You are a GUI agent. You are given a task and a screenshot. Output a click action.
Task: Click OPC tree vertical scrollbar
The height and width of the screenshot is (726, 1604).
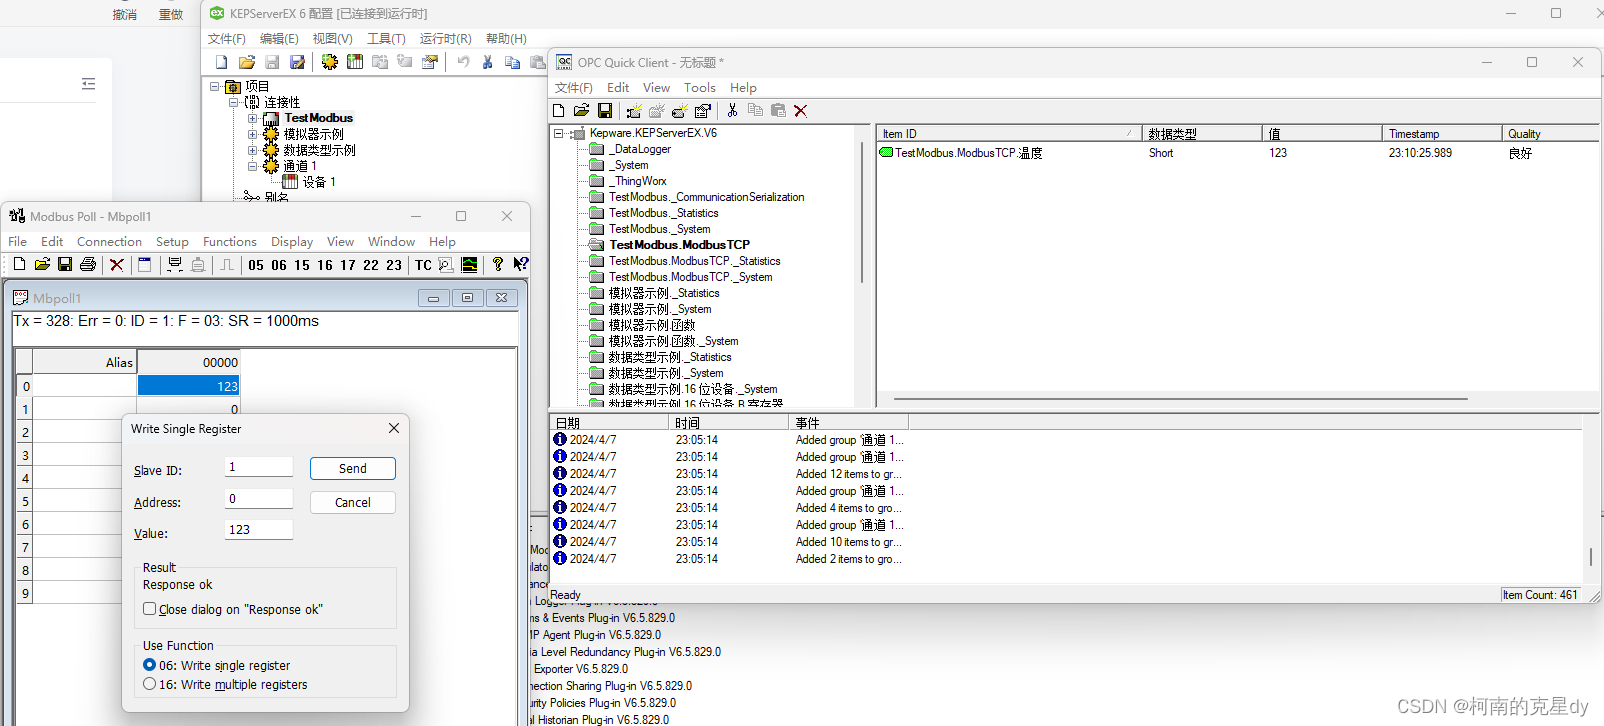pyautogui.click(x=862, y=211)
